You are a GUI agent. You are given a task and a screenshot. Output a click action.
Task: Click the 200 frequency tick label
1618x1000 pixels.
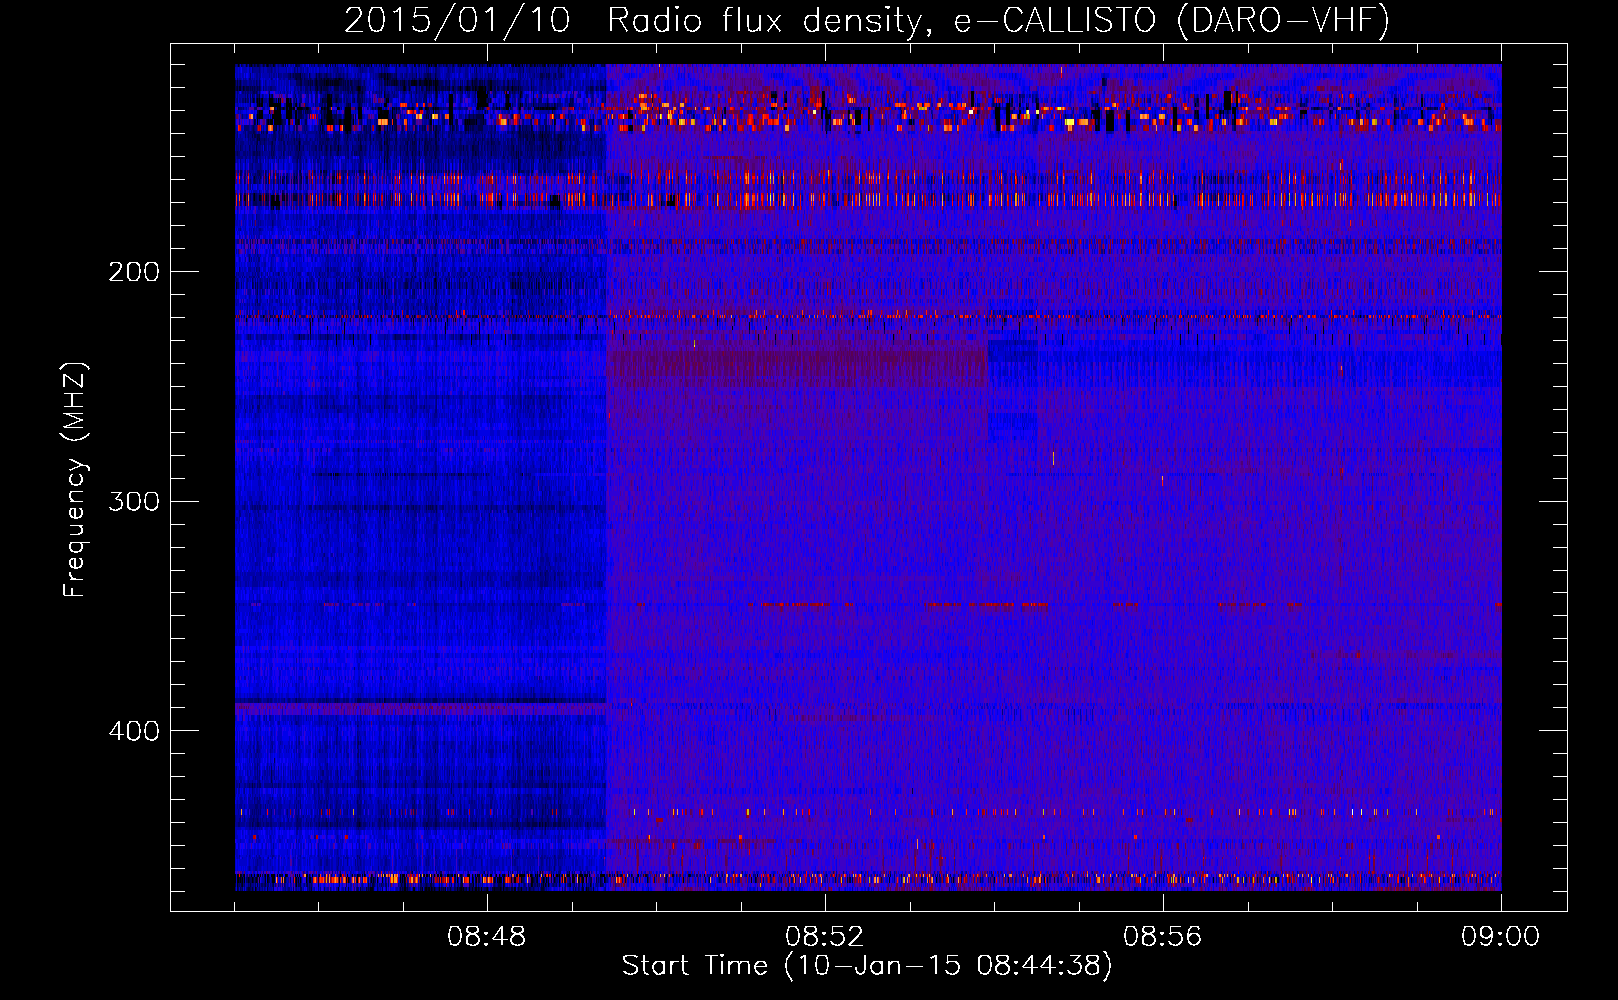pyautogui.click(x=134, y=272)
